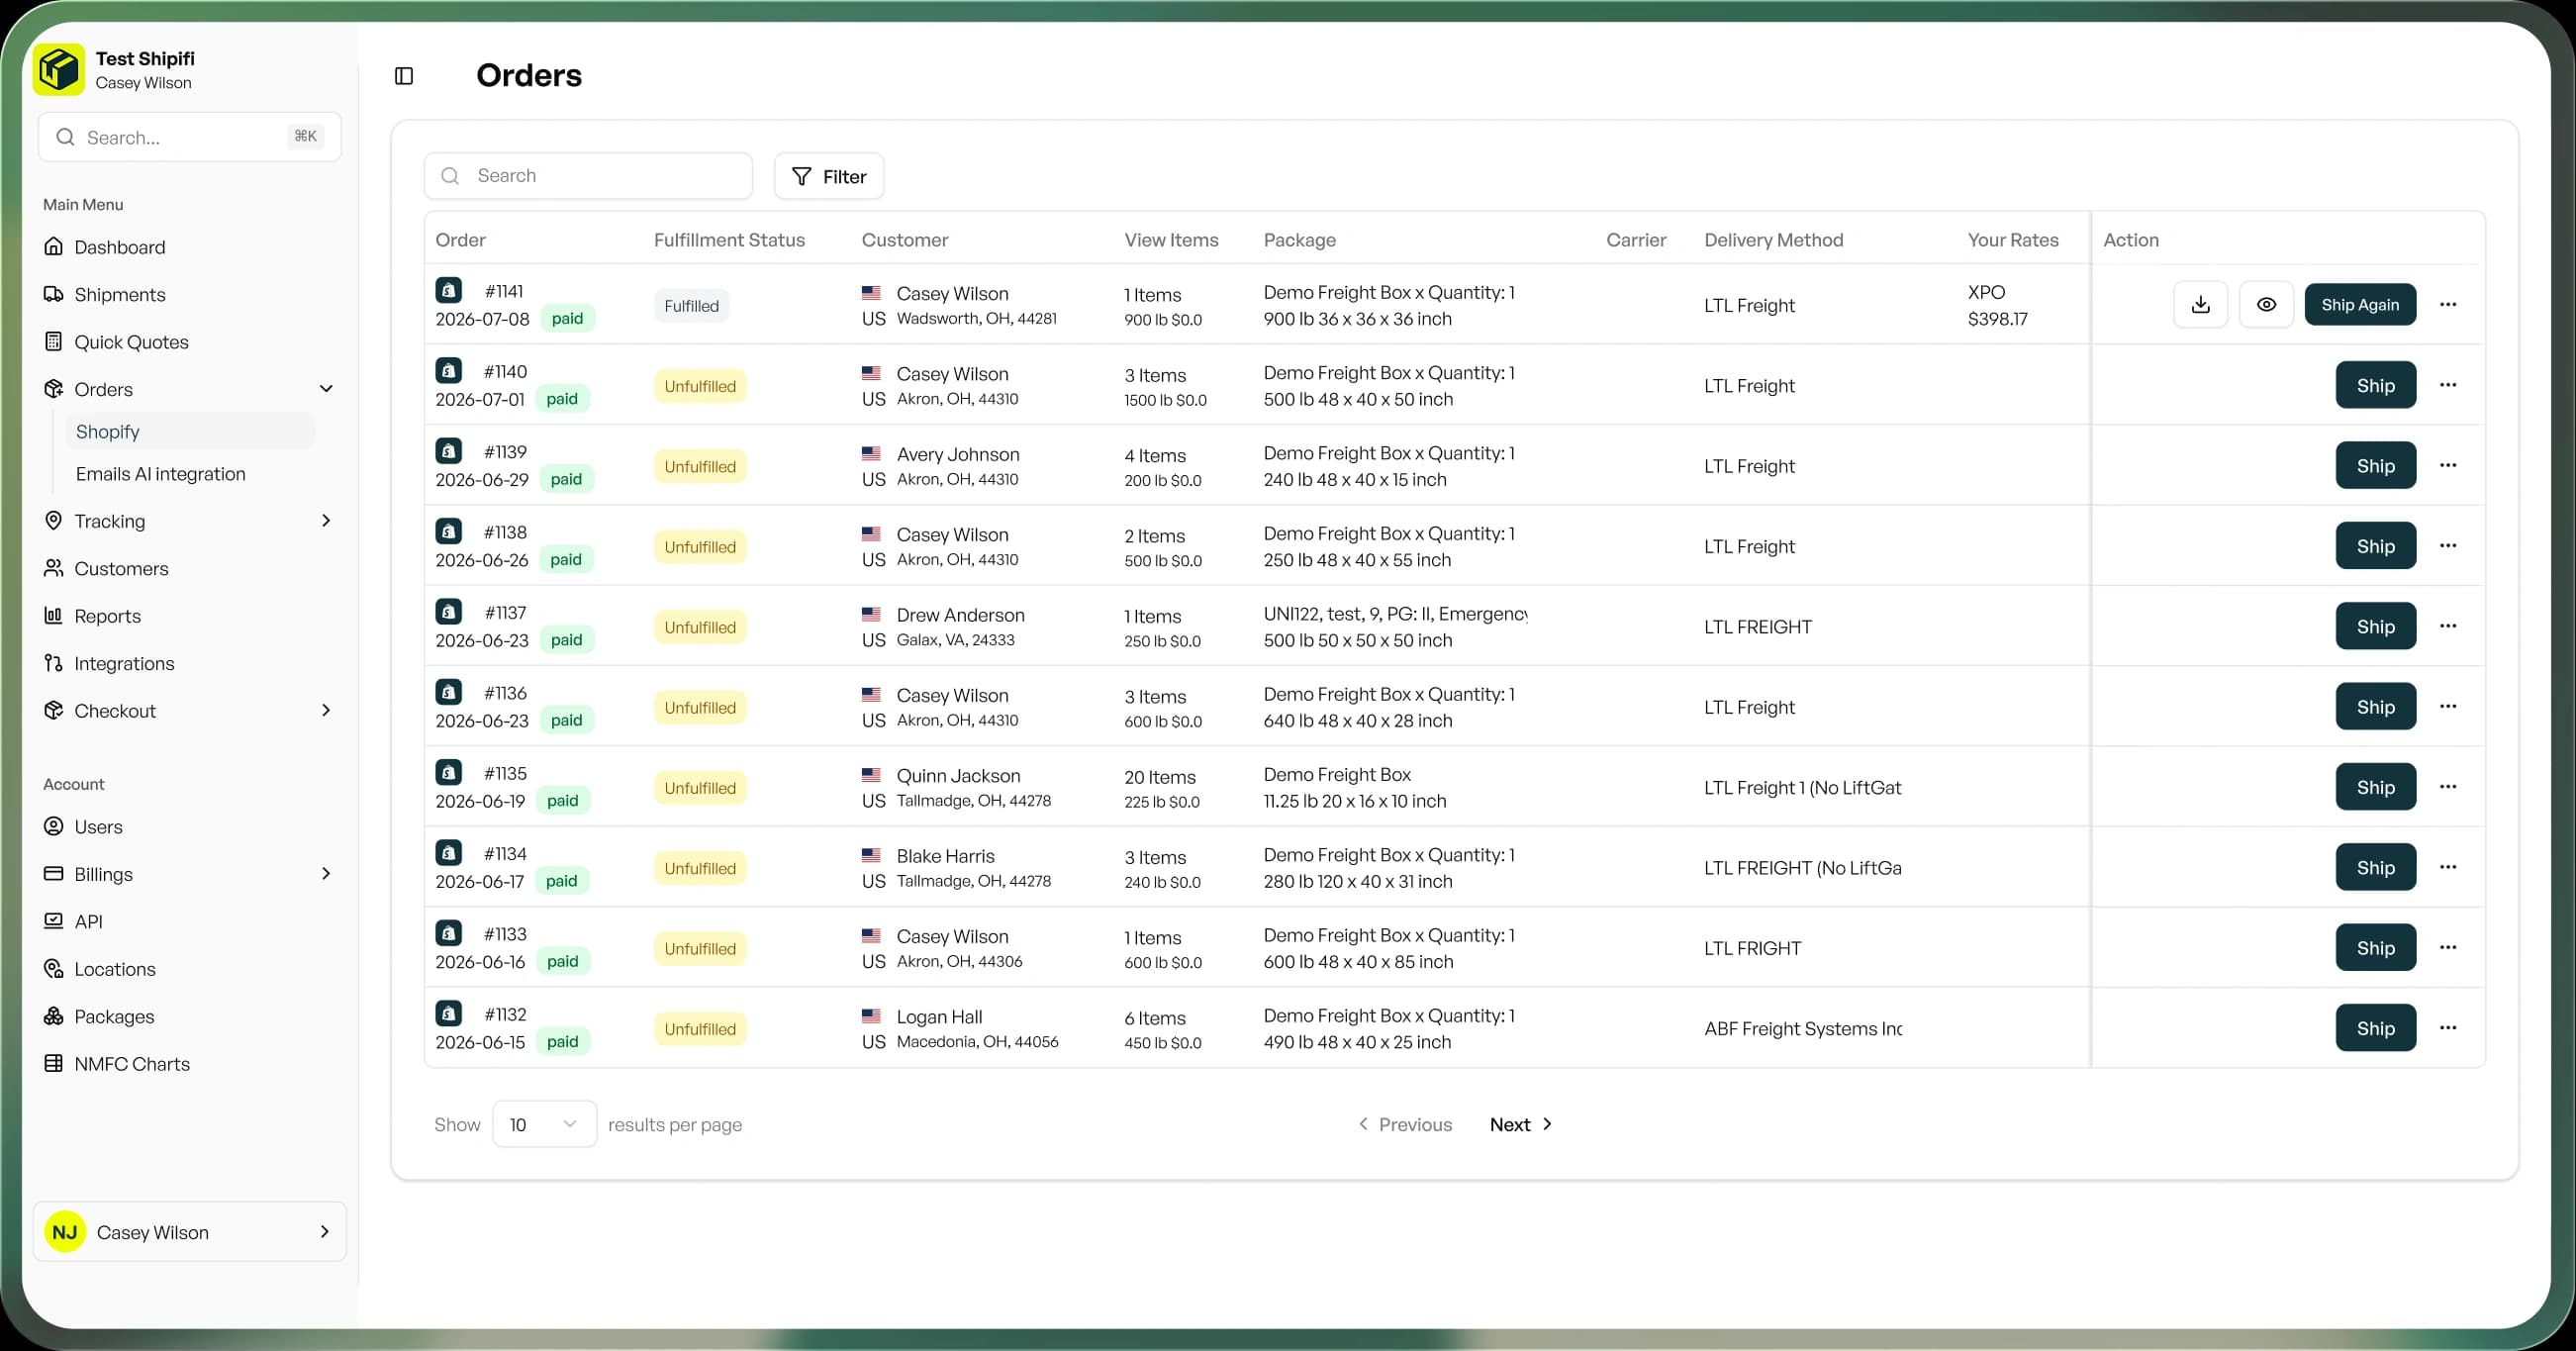Screen dimensions: 2576x1351
Task: Click '3 Items' for order #1140
Action: click(x=1155, y=375)
